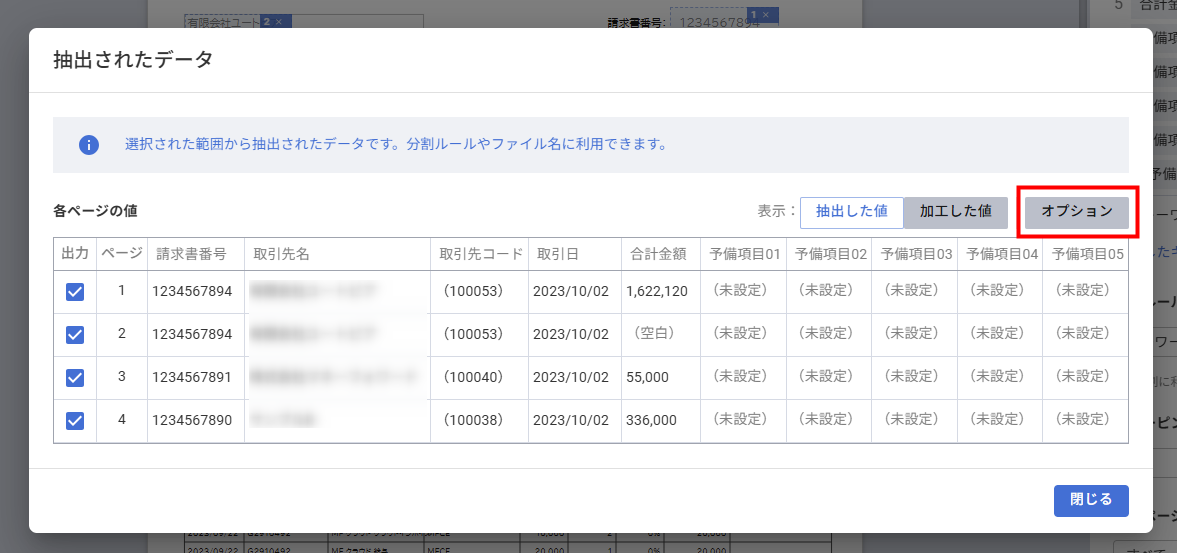Uncheck the output checkbox for page 2
Screen dimensions: 1177x553
click(x=75, y=335)
